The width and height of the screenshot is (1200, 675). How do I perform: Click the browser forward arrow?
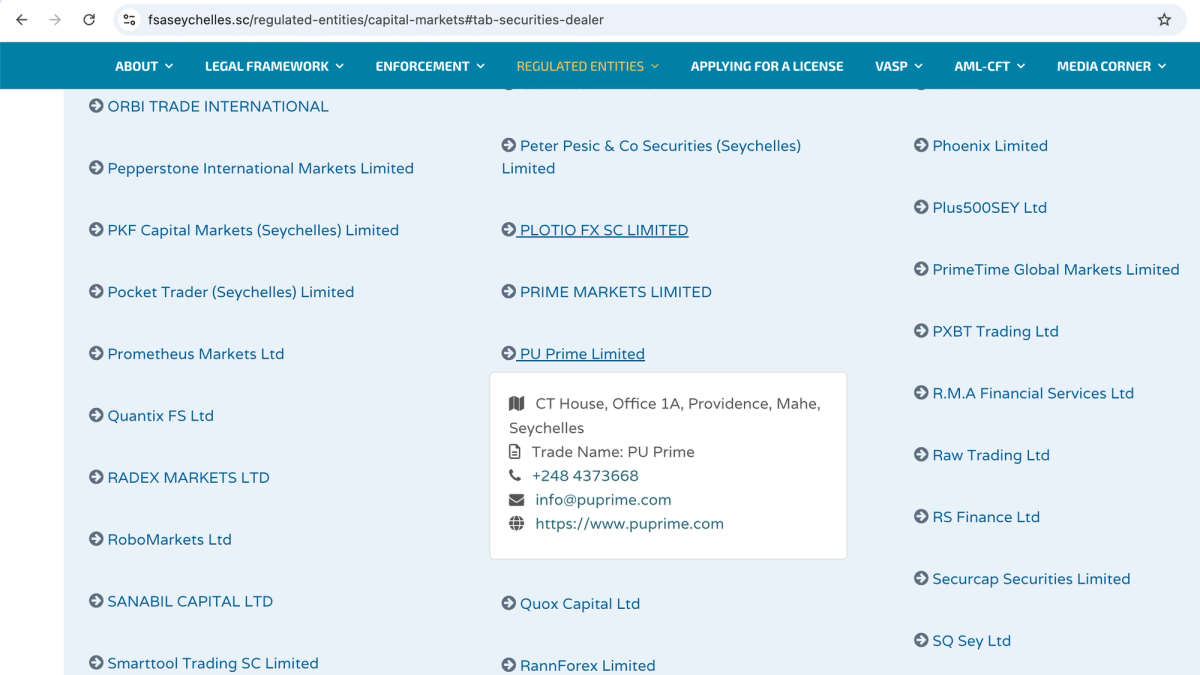[55, 20]
